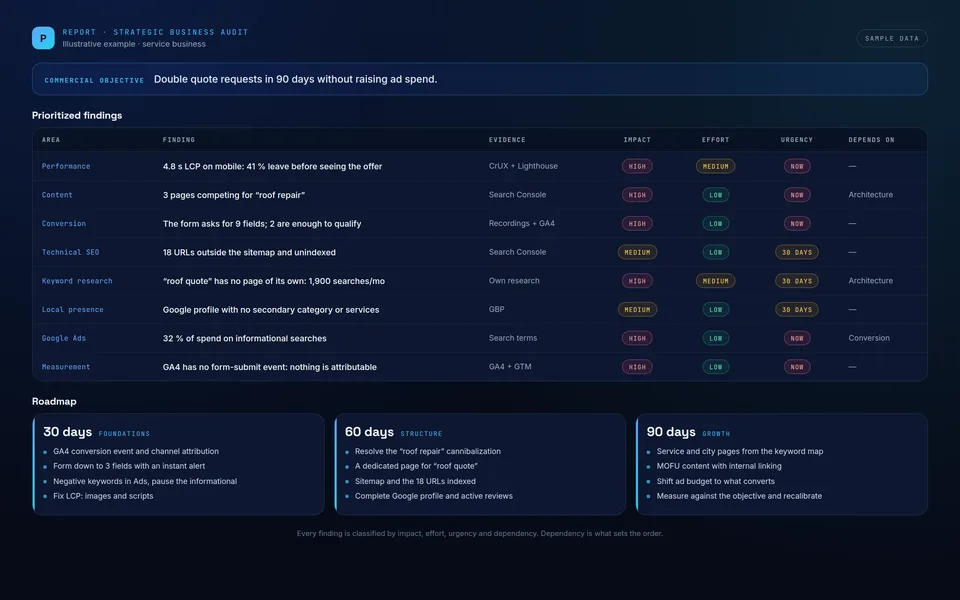Select the Technical SEO area label
This screenshot has width=960, height=600.
[70, 252]
